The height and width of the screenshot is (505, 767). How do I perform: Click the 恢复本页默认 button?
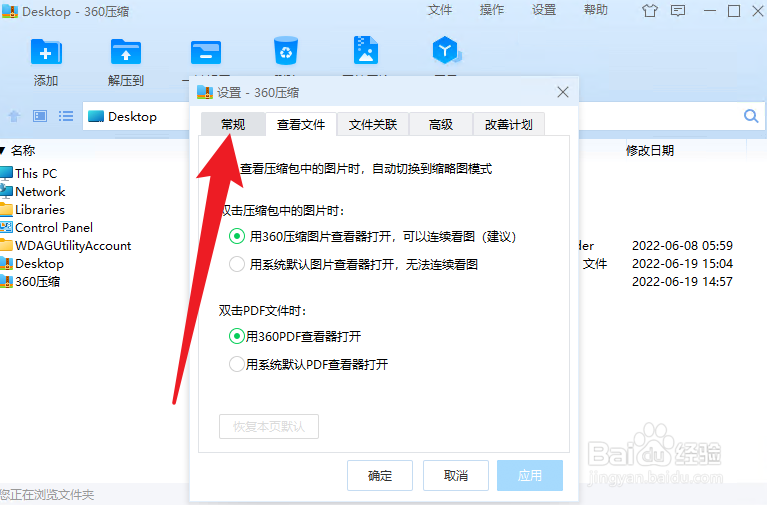[x=269, y=427]
